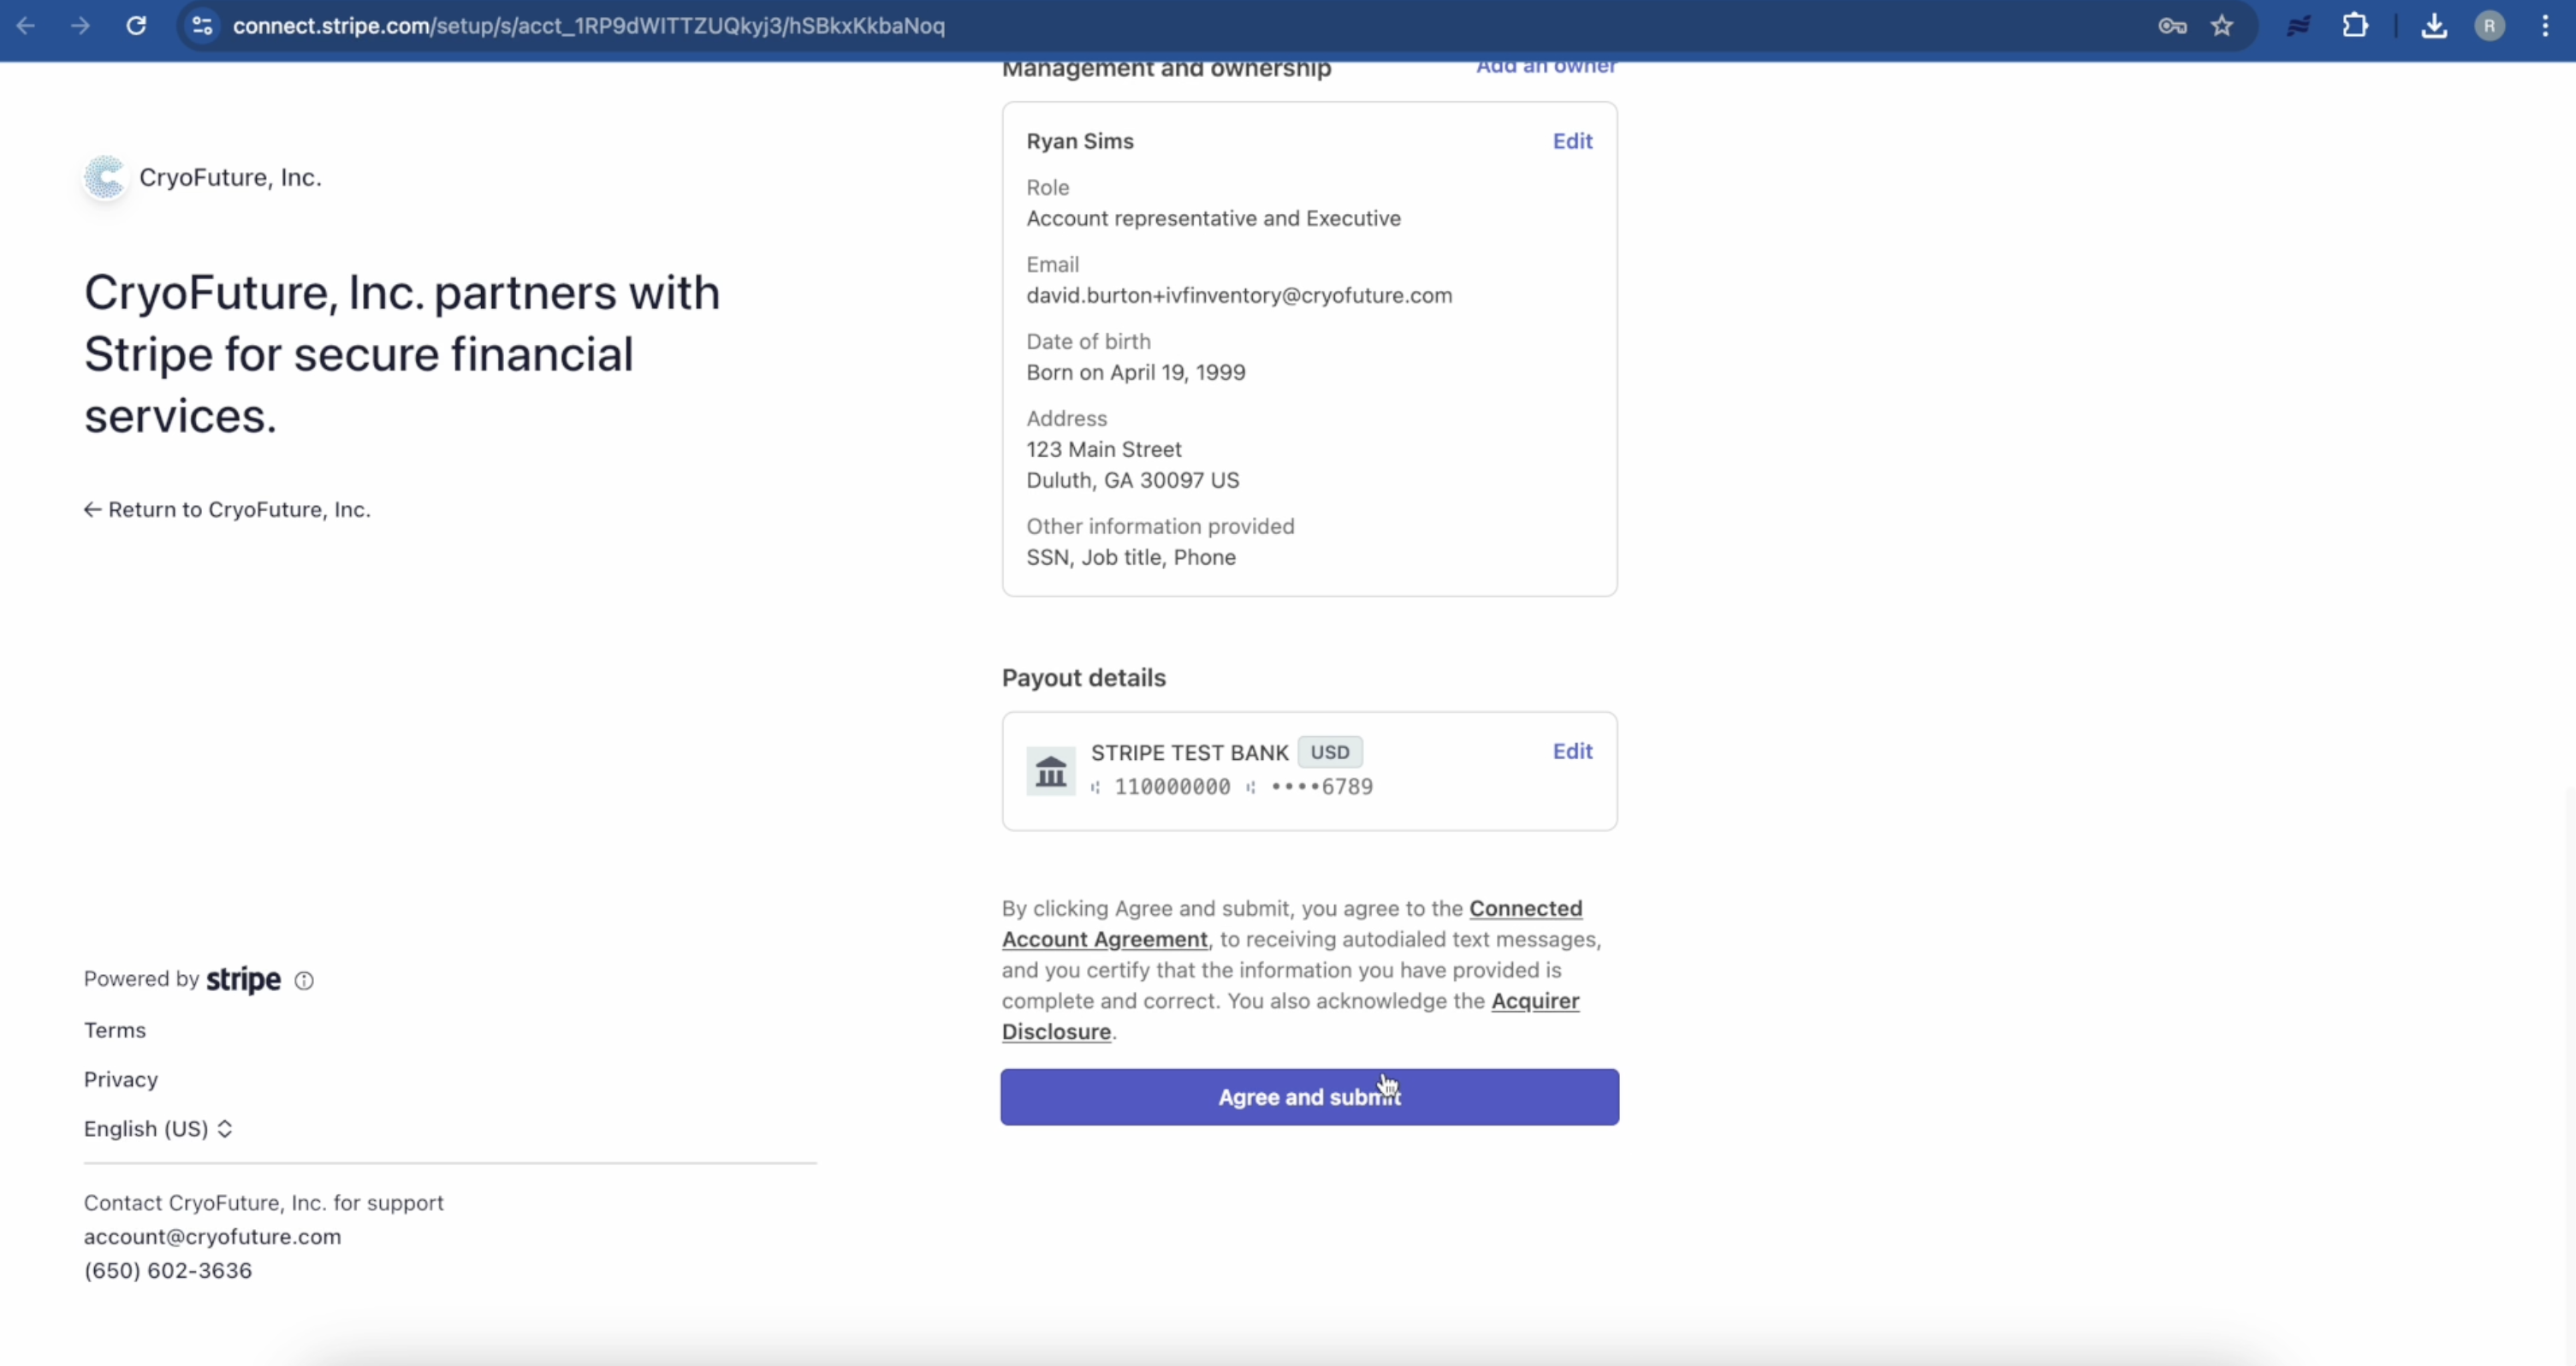Click the CryoFuture, Inc. company logo

click(x=104, y=177)
